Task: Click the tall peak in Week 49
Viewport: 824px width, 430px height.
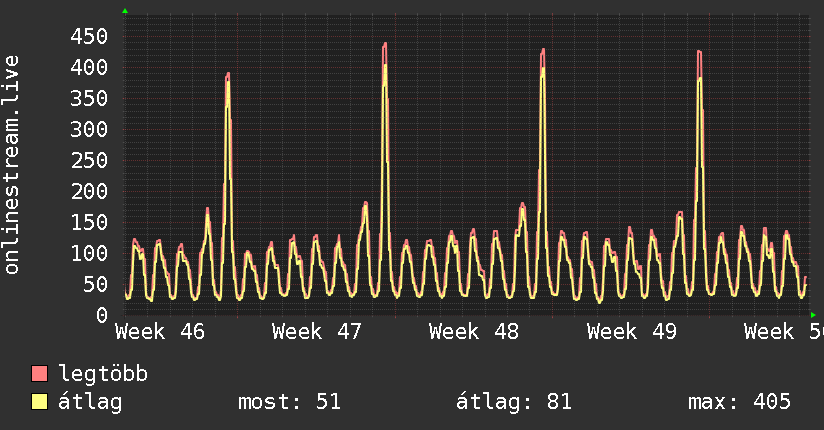Action: (x=699, y=52)
